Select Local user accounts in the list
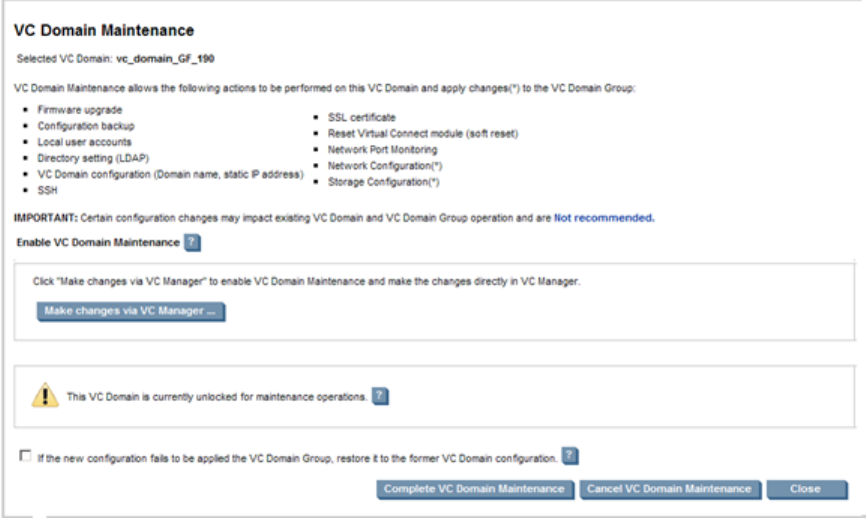This screenshot has width=866, height=518. pos(84,142)
